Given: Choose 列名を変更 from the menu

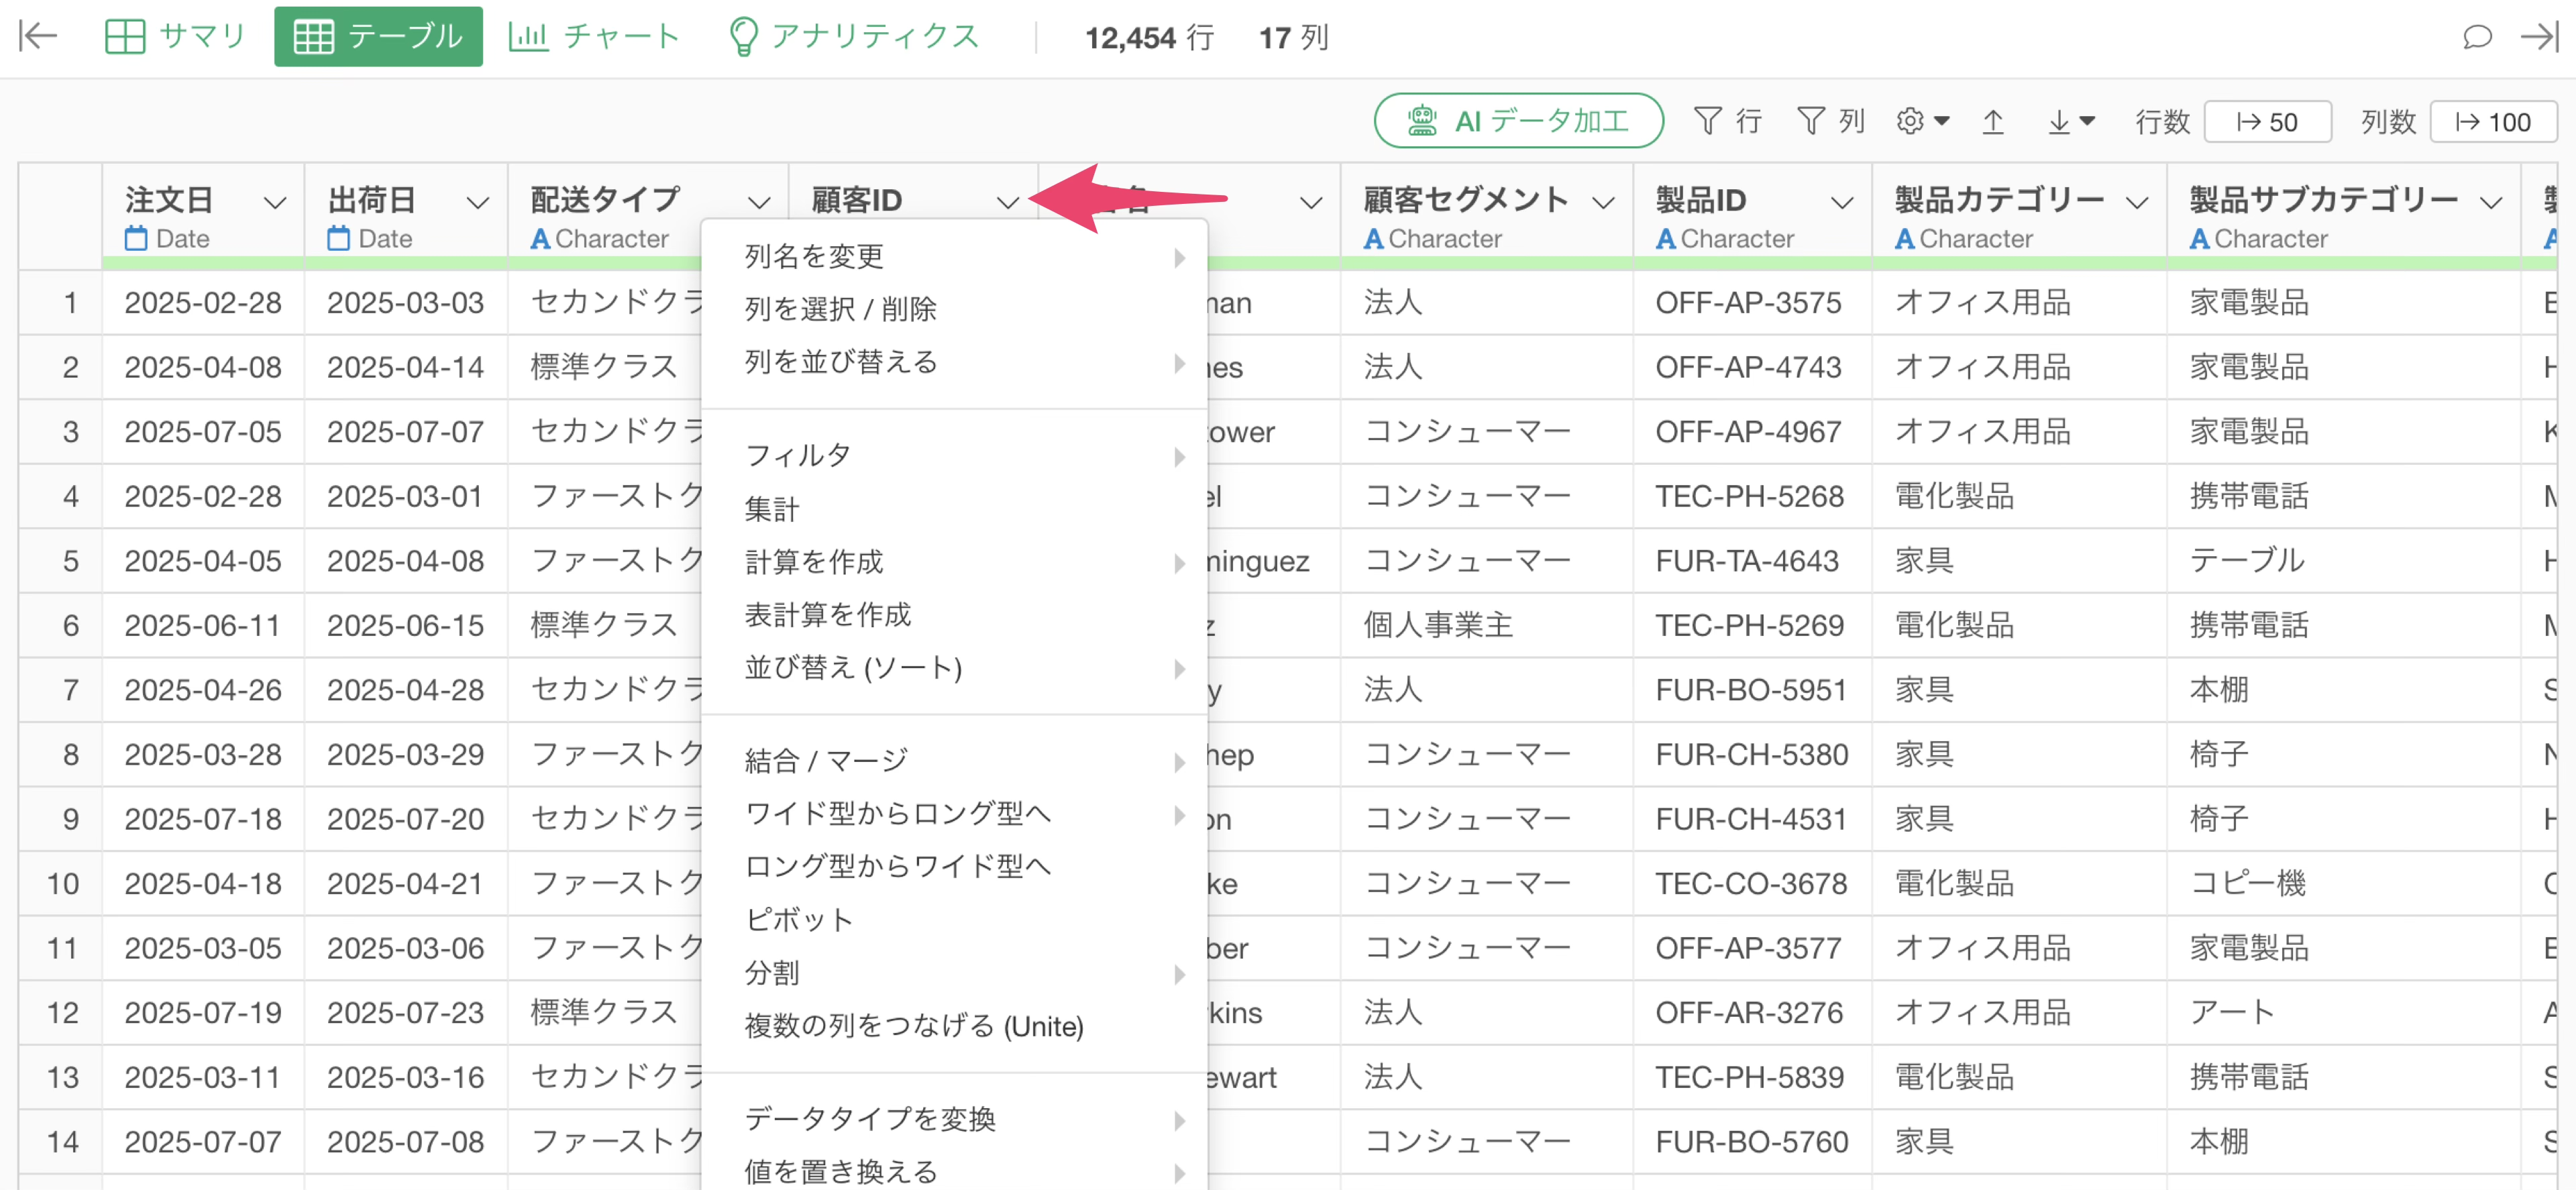Looking at the screenshot, I should [955, 256].
